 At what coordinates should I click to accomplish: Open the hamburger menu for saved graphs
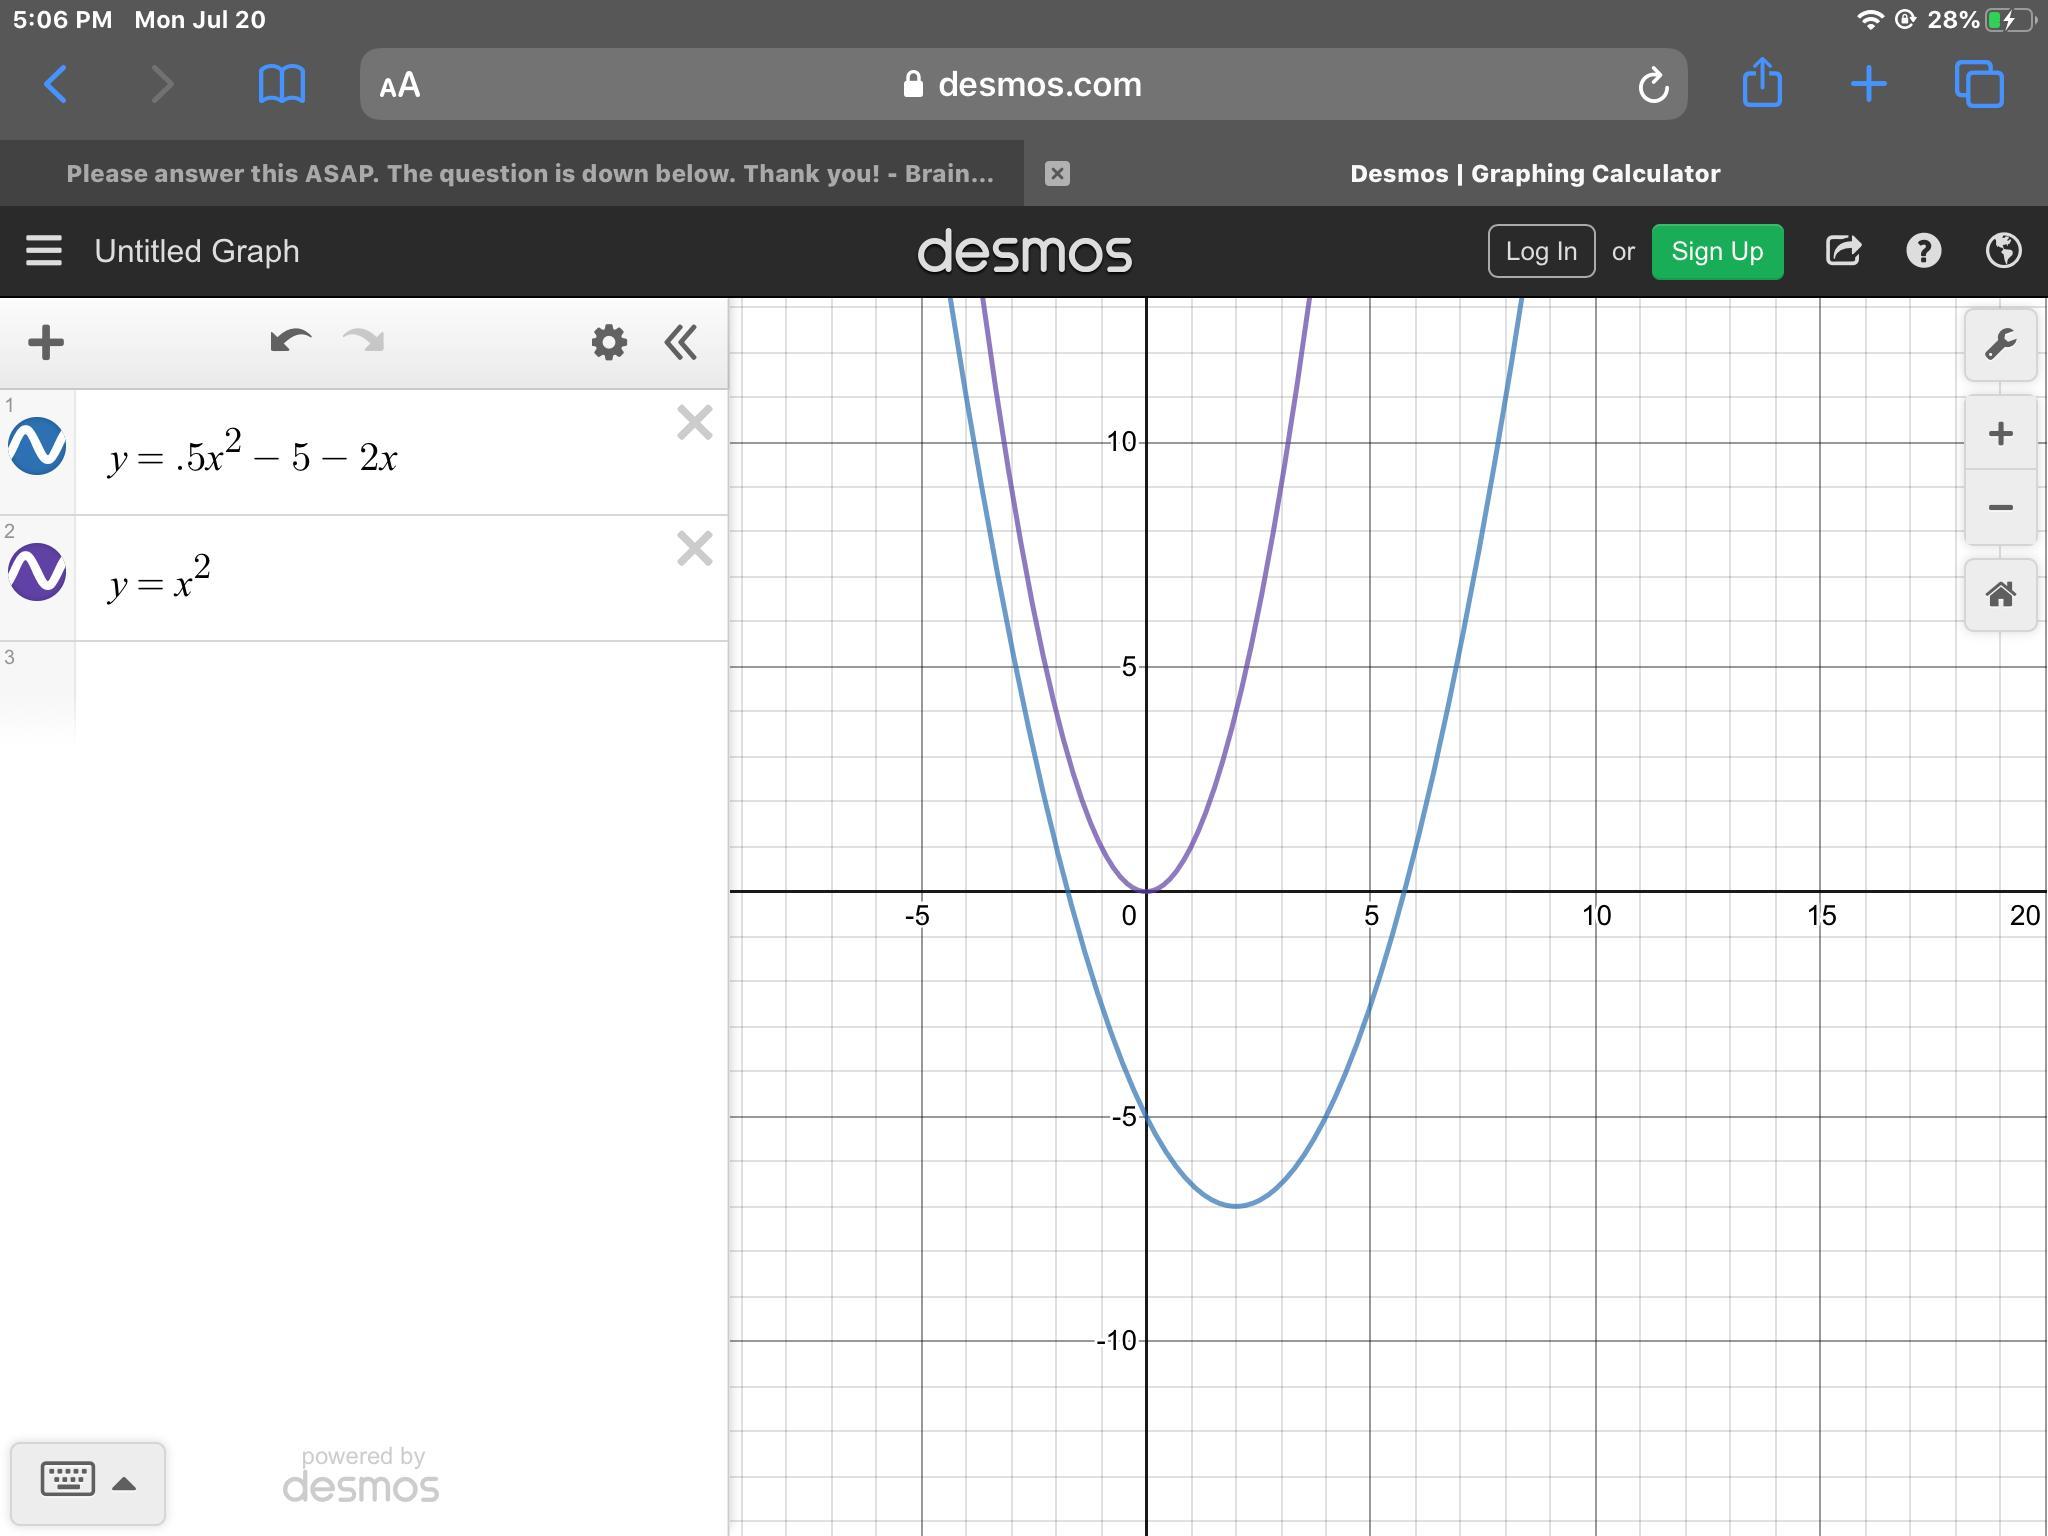(x=44, y=251)
